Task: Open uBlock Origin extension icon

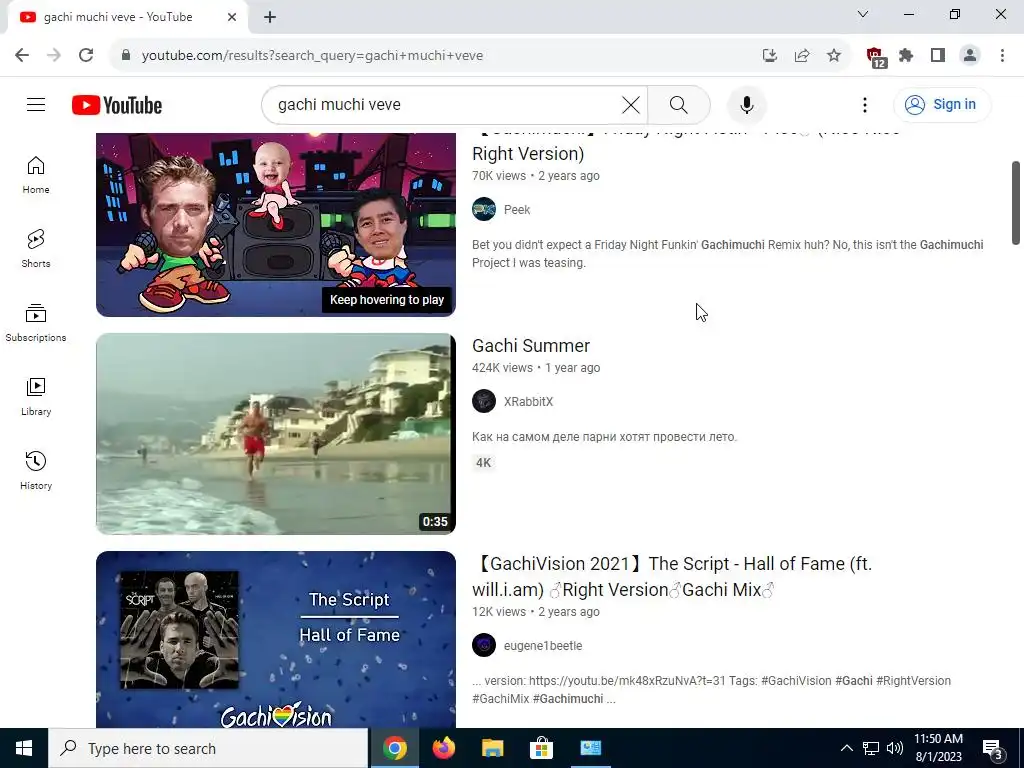Action: [876, 57]
